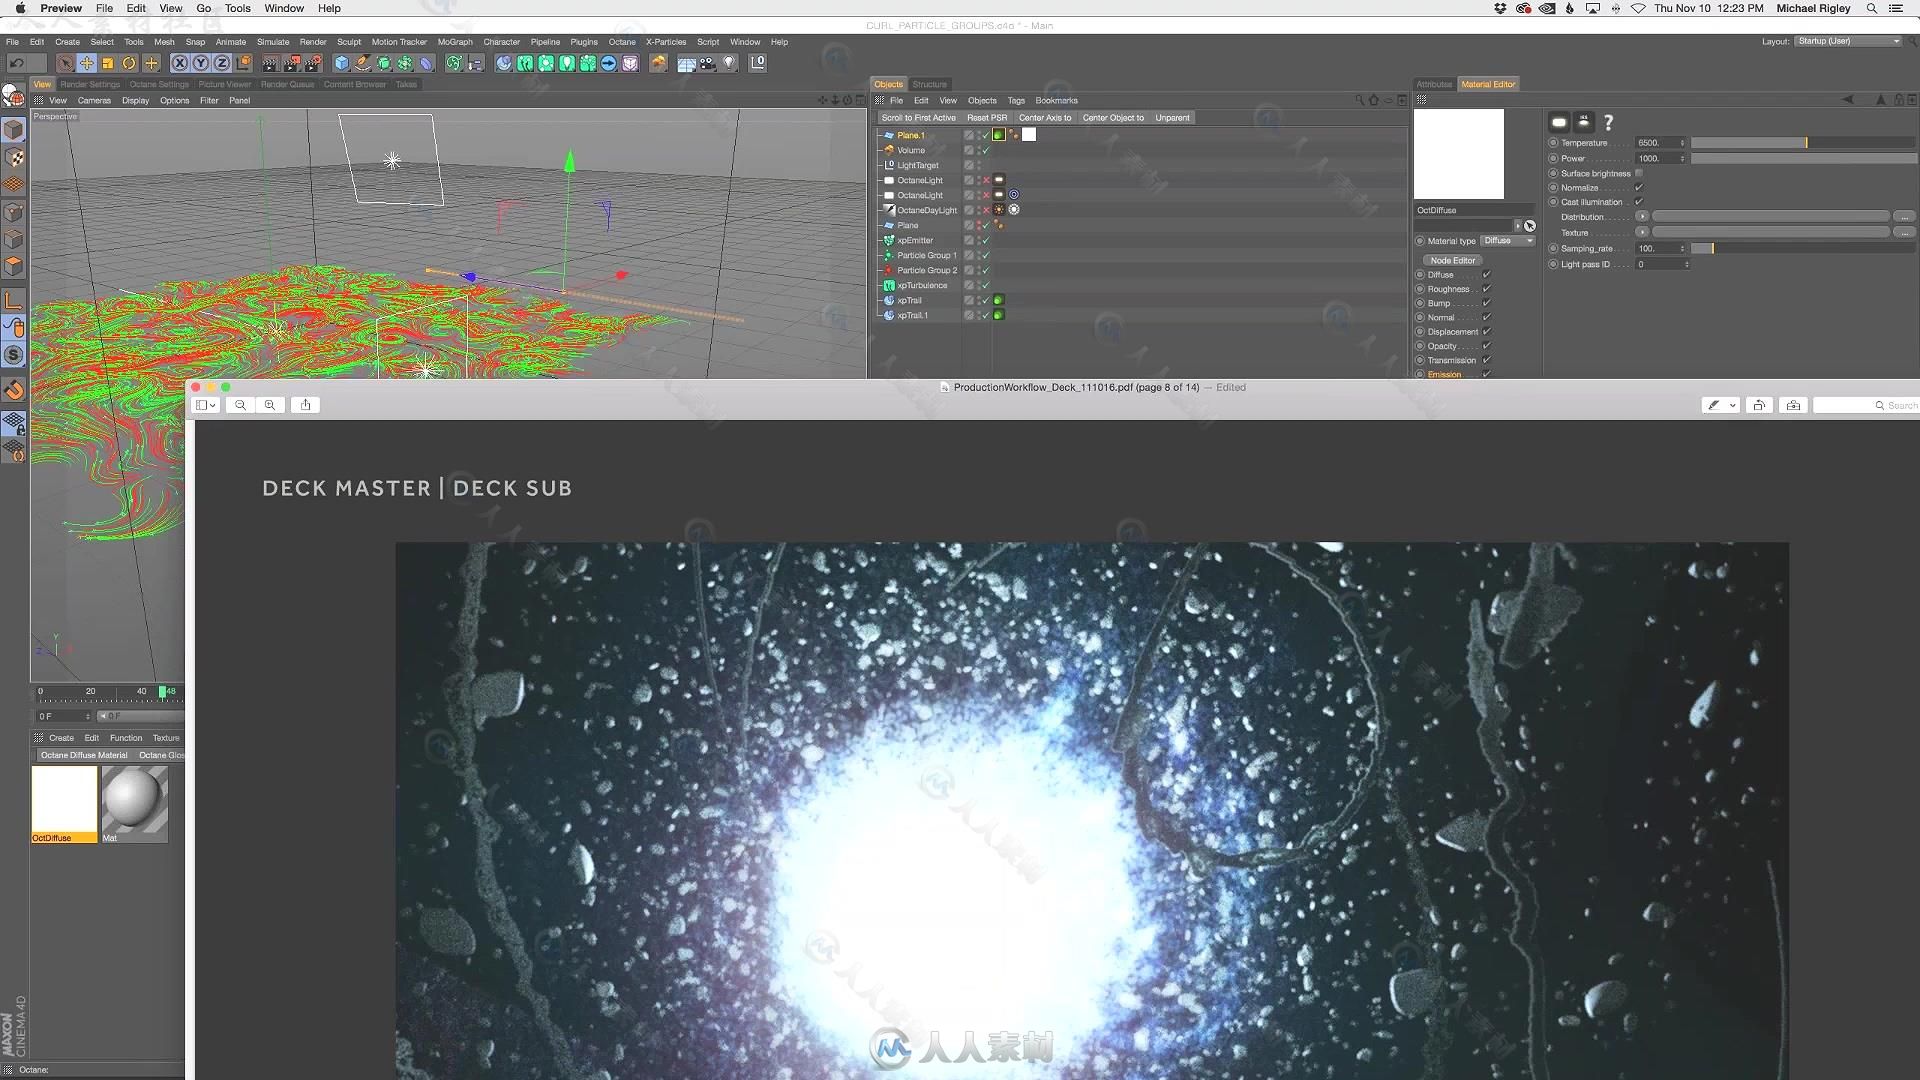Click the Sampling_rate slider bar
1920x1080 pixels.
1803,248
